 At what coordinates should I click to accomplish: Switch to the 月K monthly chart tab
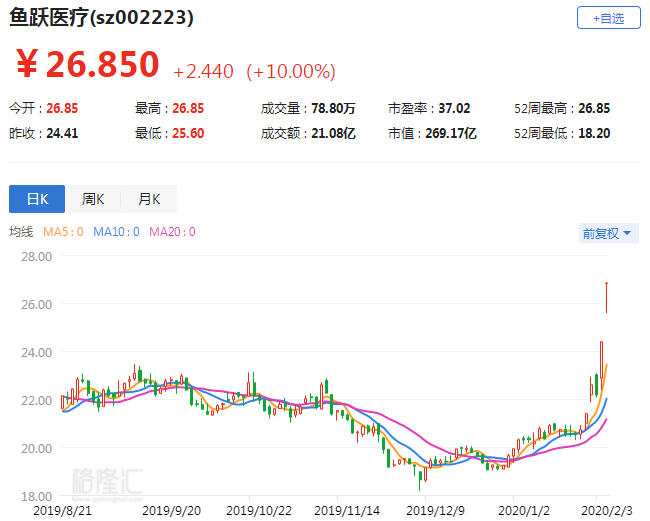coord(149,199)
